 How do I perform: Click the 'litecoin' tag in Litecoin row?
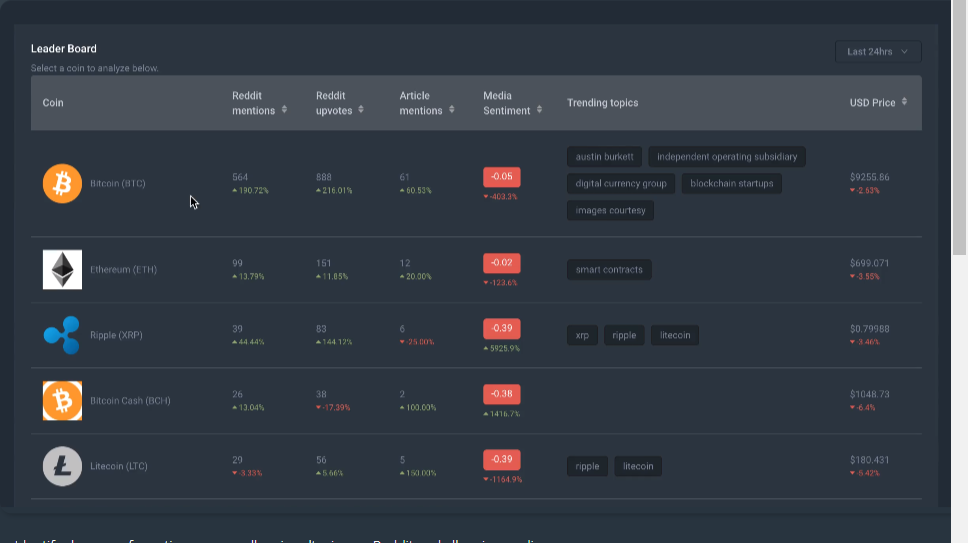tap(638, 466)
